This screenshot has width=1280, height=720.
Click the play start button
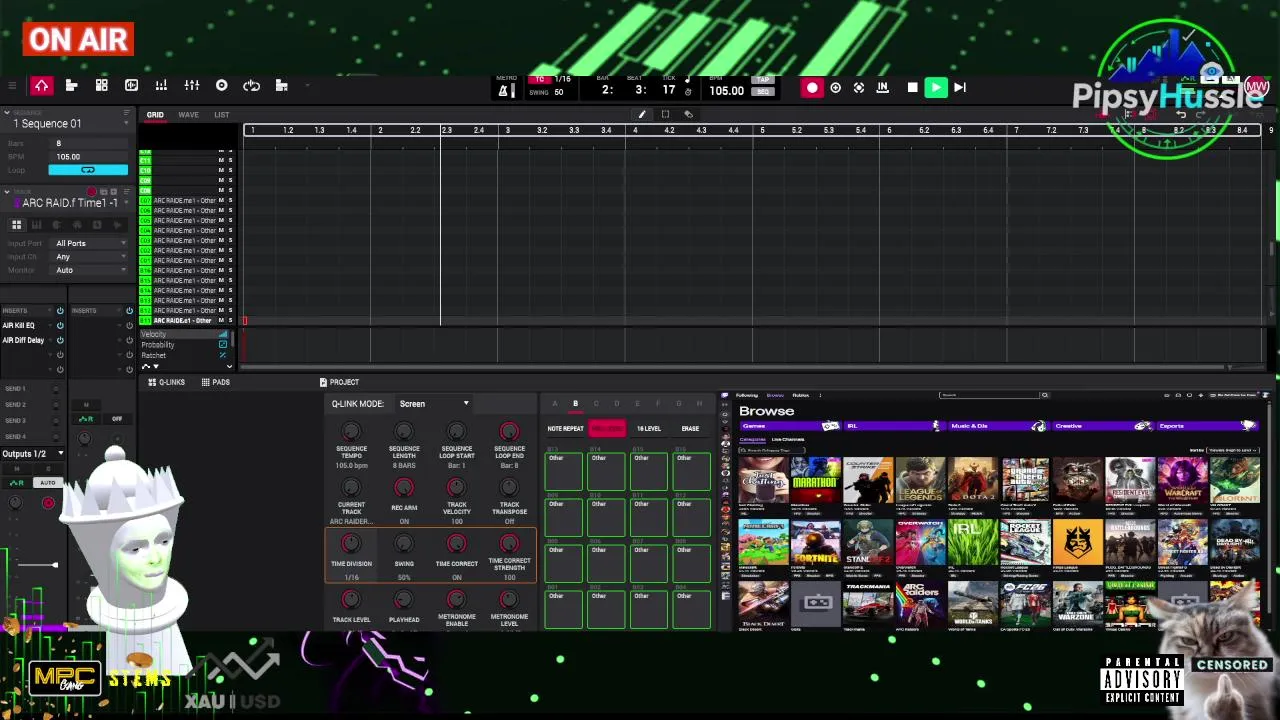pyautogui.click(x=960, y=88)
